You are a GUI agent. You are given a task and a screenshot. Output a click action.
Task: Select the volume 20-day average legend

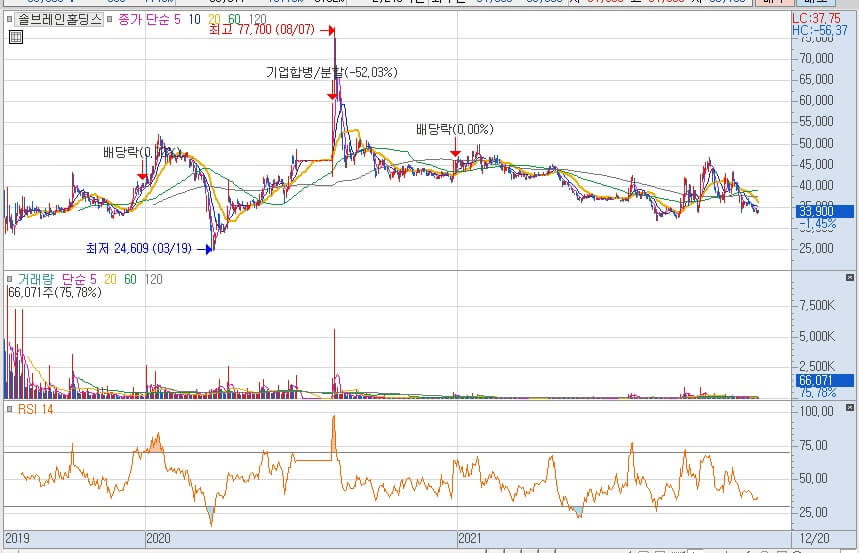point(110,280)
